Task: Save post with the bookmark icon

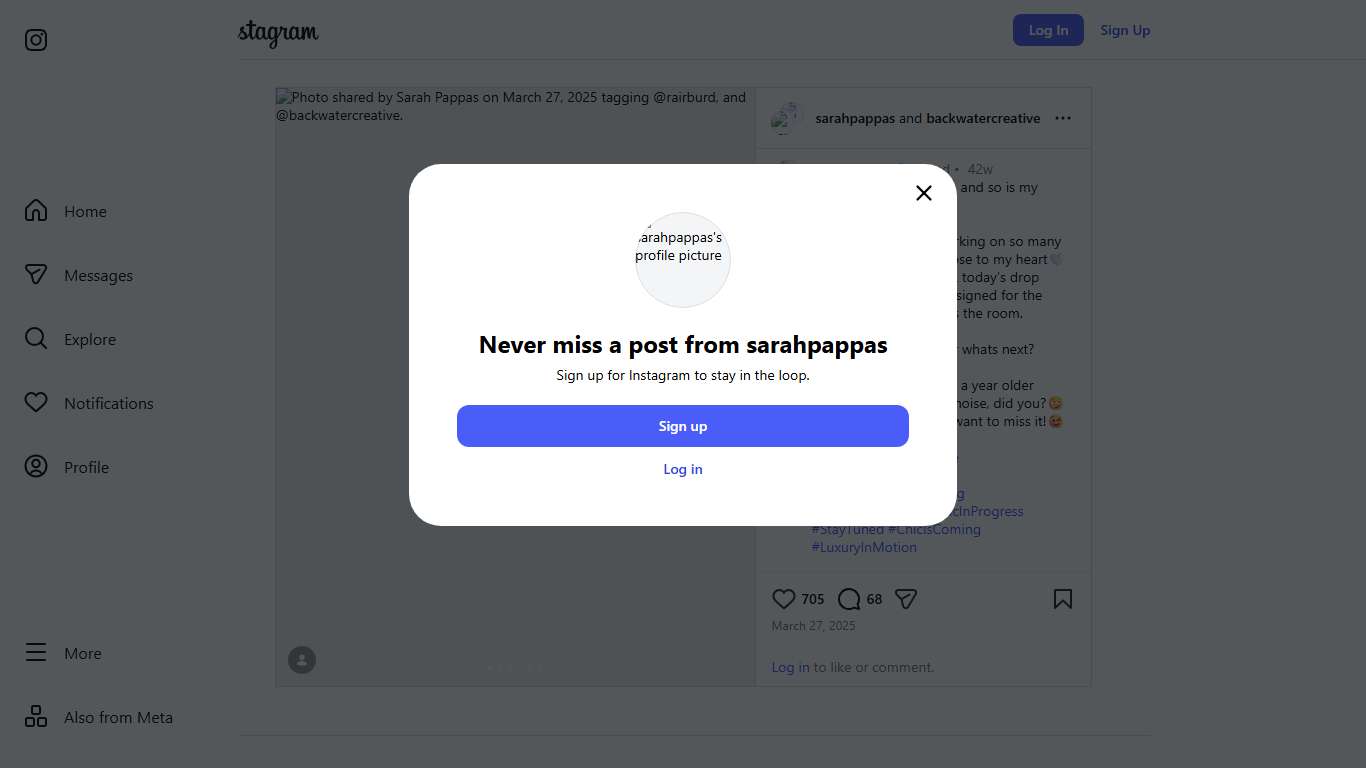Action: (x=1063, y=599)
